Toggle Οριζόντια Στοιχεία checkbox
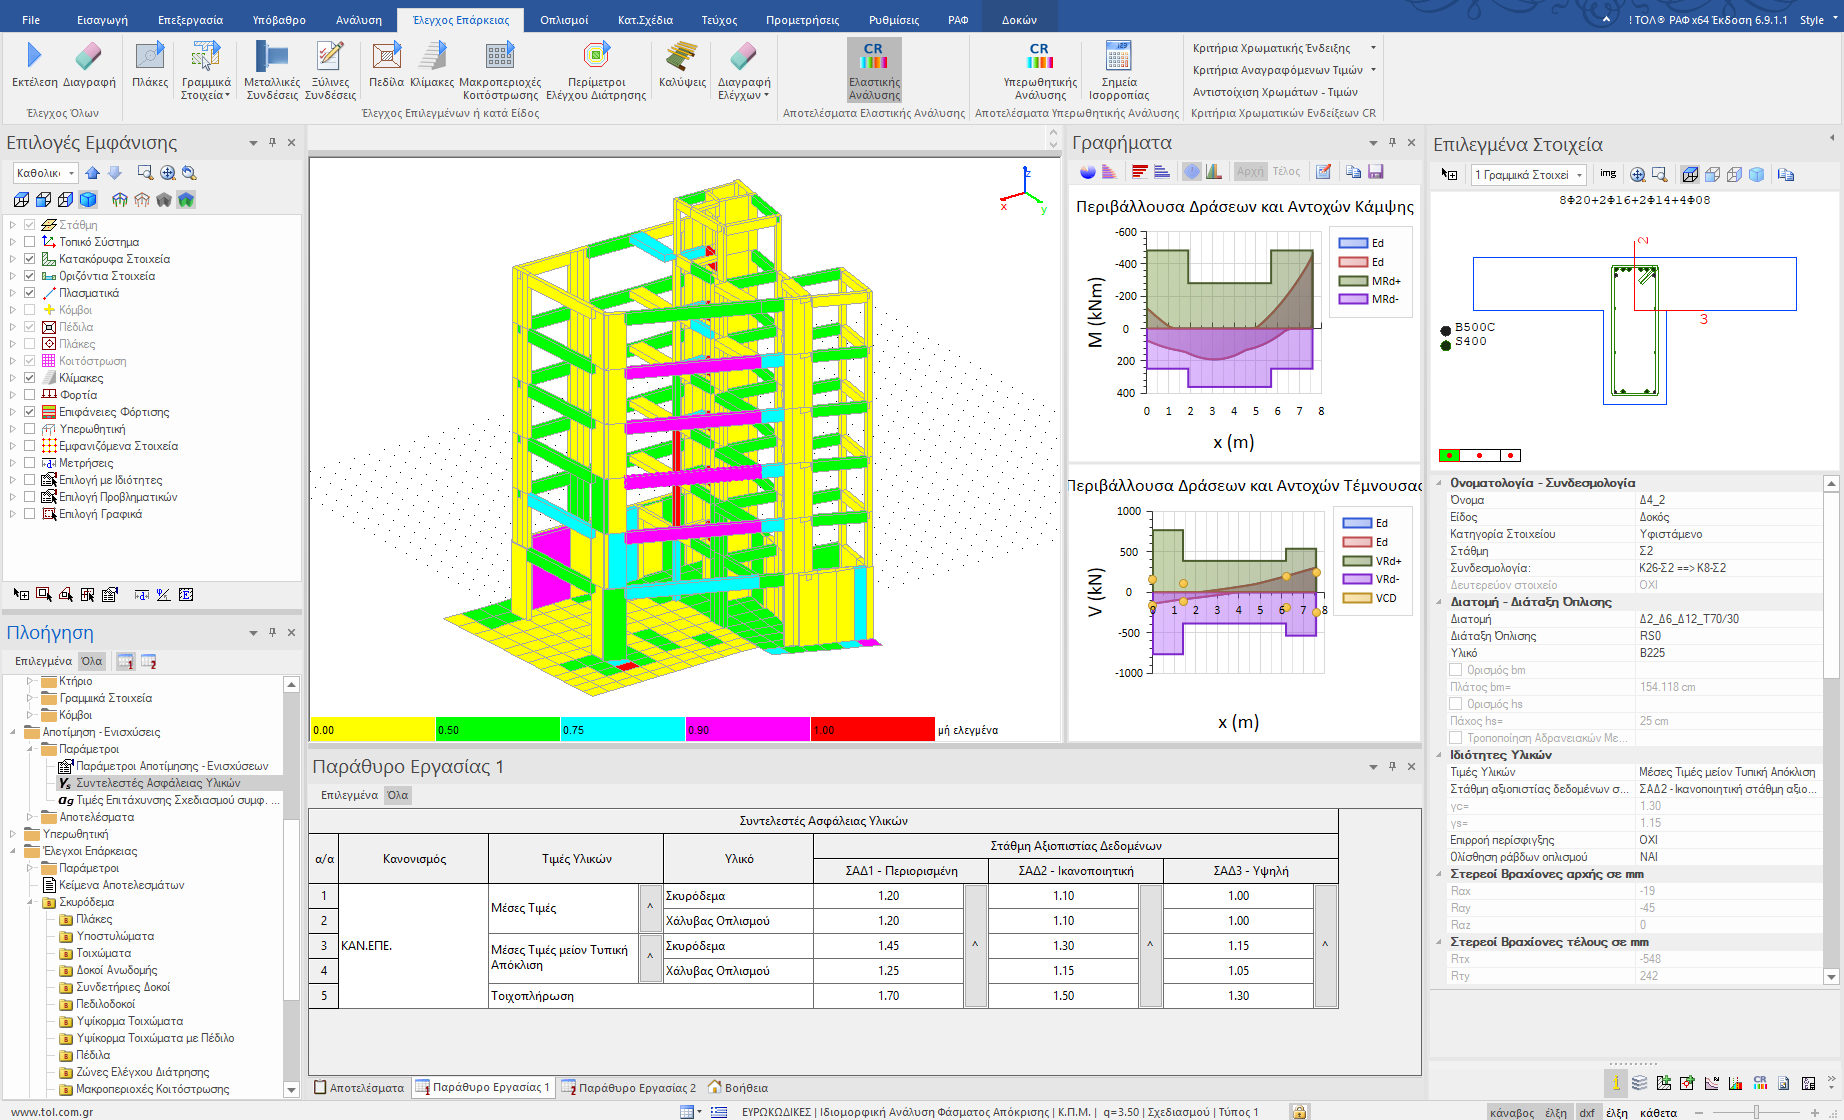Viewport: 1844px width, 1120px height. pyautogui.click(x=30, y=276)
